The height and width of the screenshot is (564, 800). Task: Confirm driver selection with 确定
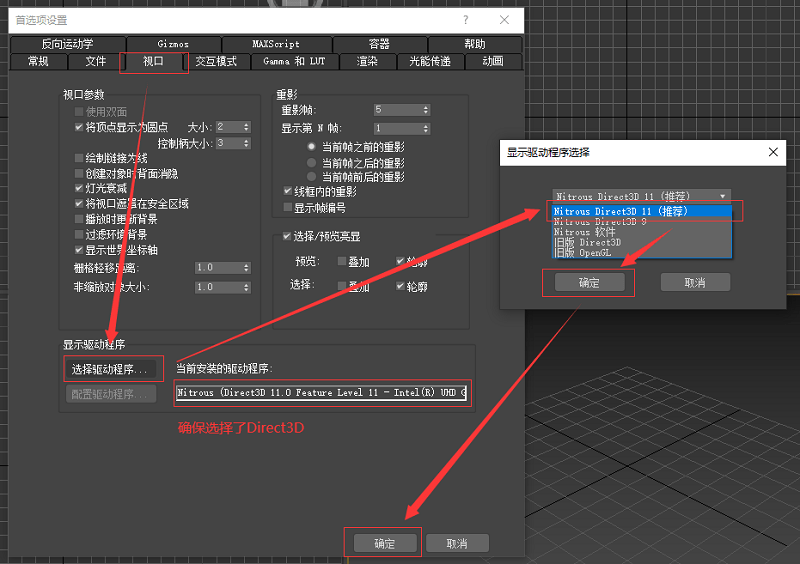[589, 282]
